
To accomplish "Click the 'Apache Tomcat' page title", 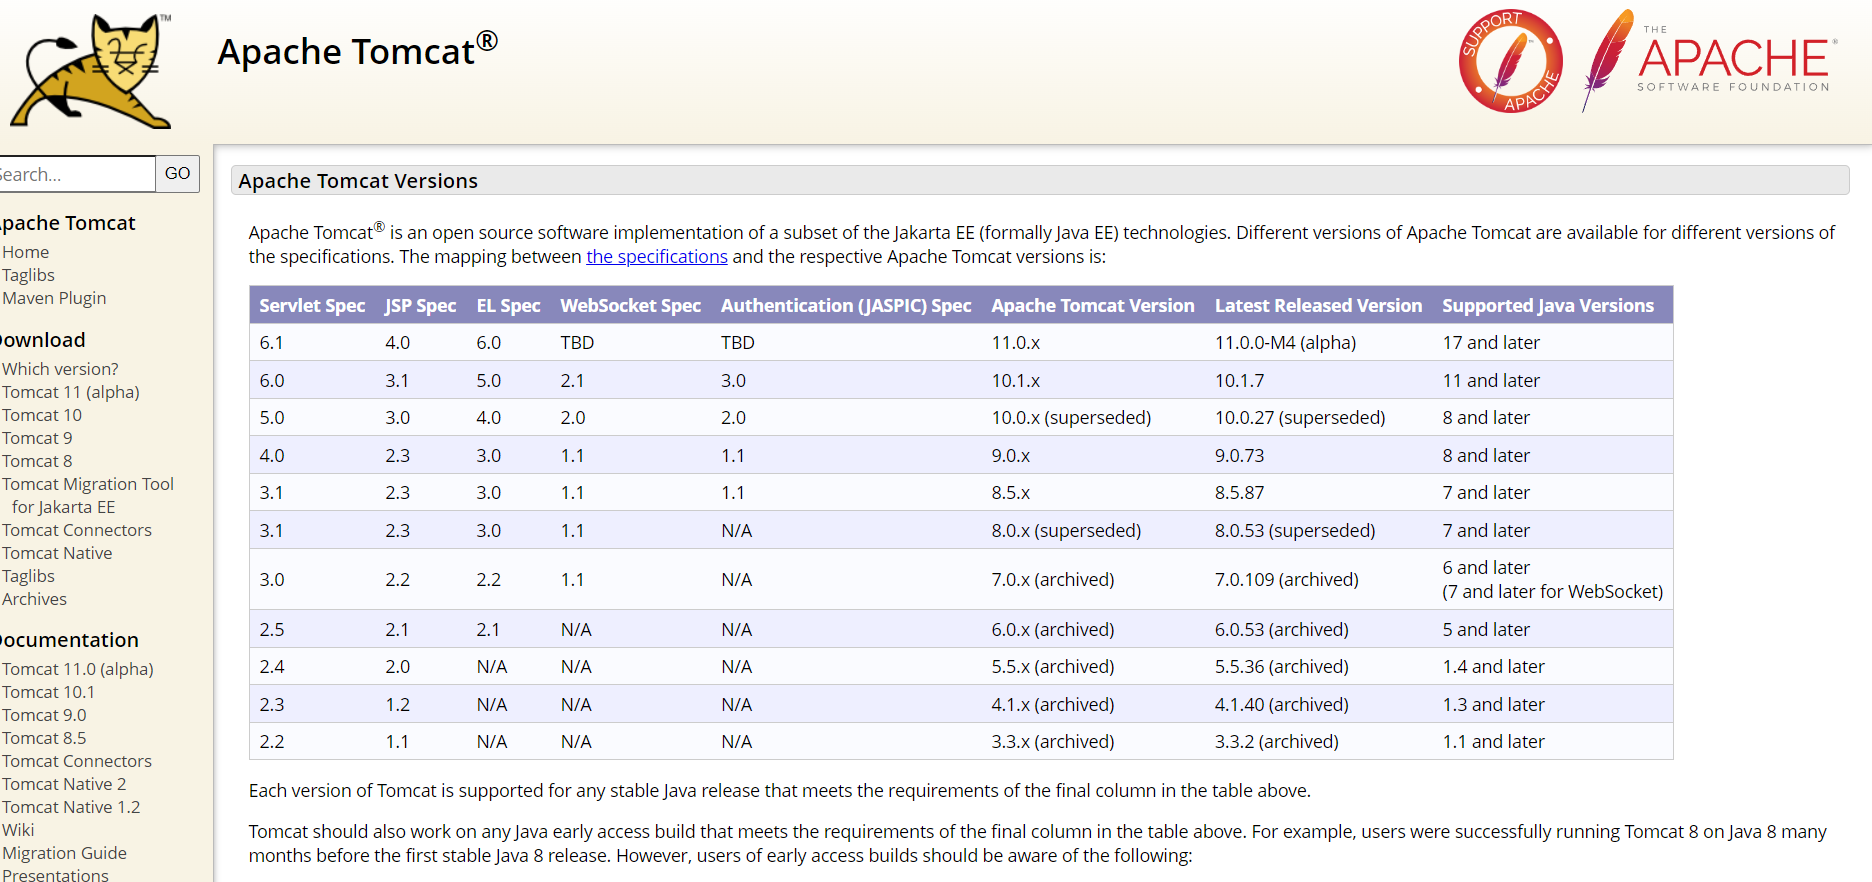I will (x=357, y=50).
